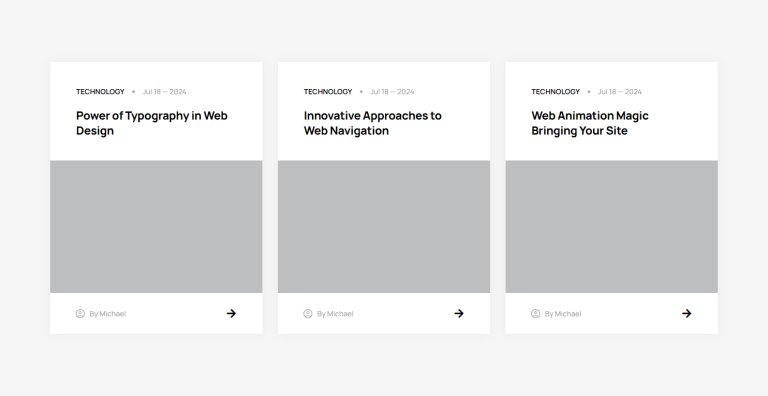Click arrow icon on Power of Typography card
768x396 pixels.
(231, 314)
